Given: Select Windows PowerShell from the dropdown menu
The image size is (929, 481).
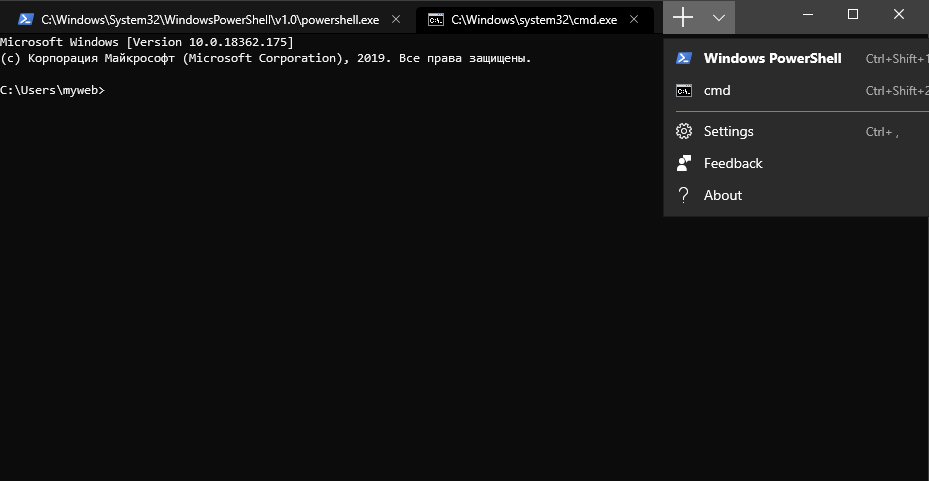Looking at the screenshot, I should 796,58.
